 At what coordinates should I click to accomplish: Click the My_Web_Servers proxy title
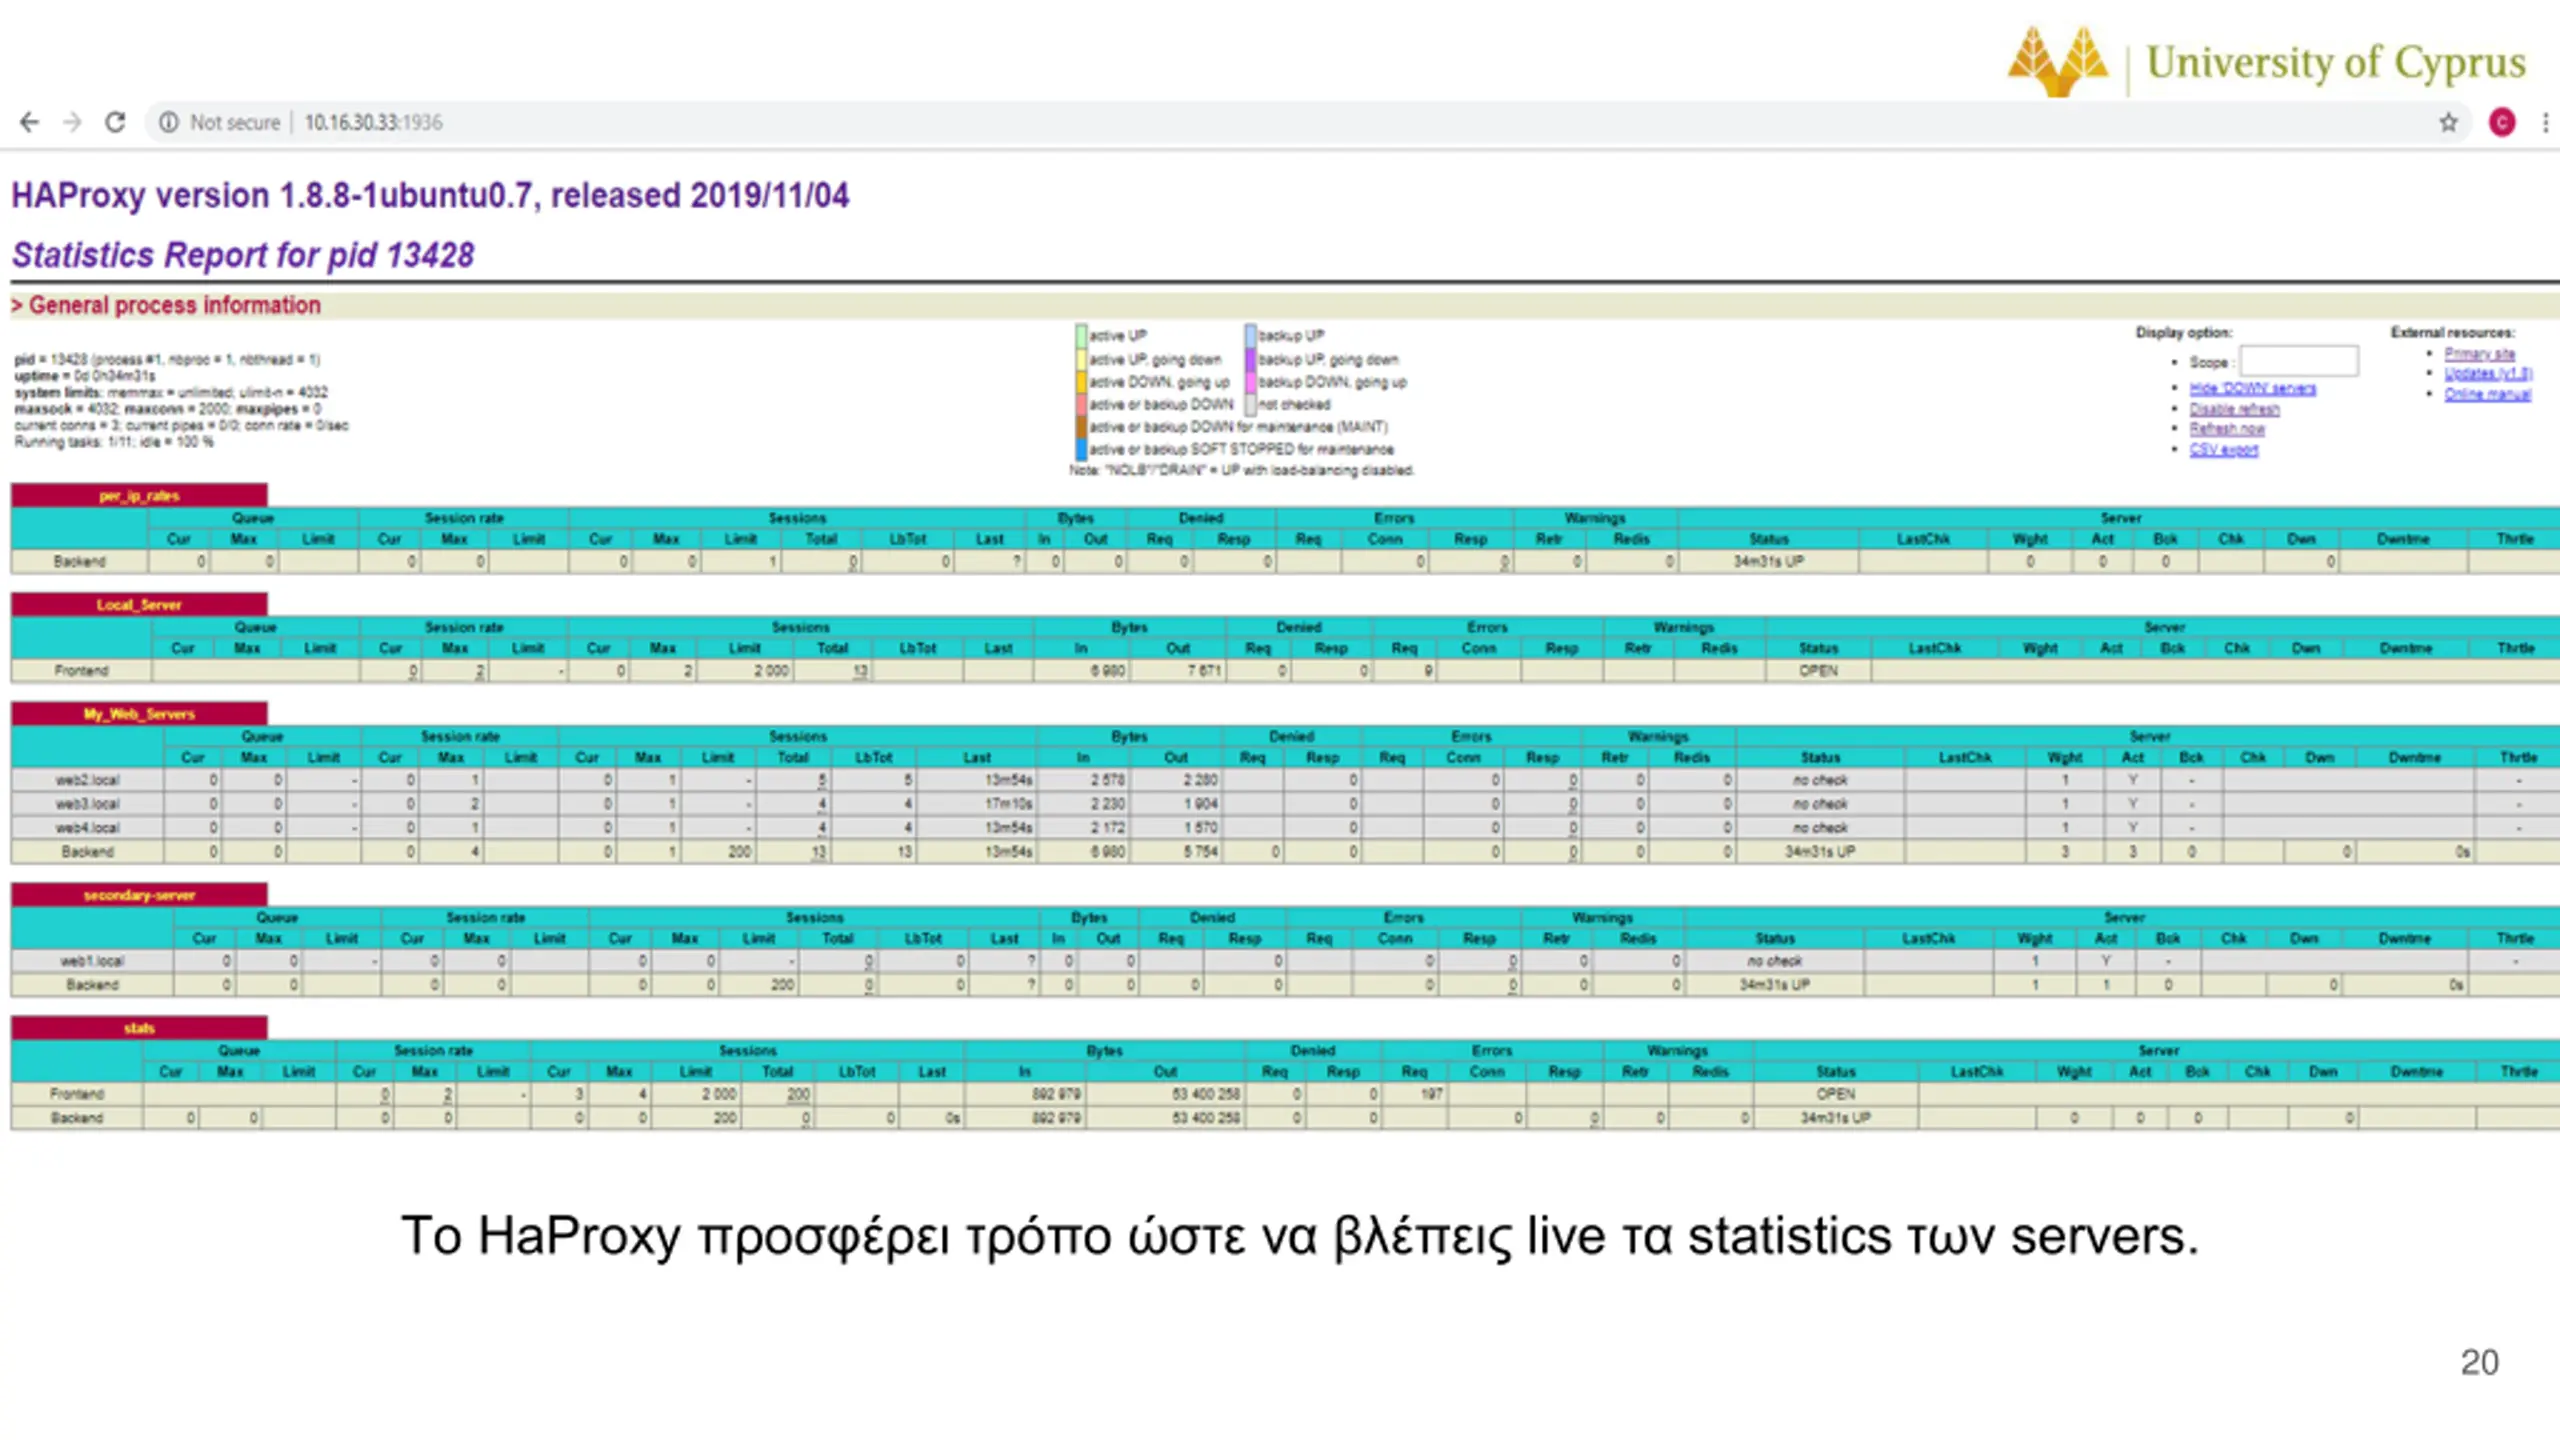click(x=139, y=713)
